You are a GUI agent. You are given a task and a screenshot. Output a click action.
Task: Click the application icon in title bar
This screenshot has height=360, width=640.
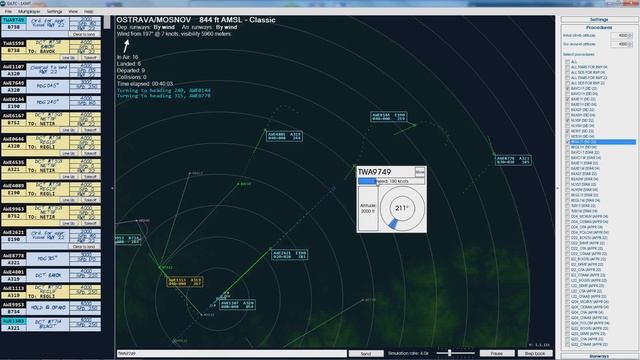[x=3, y=3]
